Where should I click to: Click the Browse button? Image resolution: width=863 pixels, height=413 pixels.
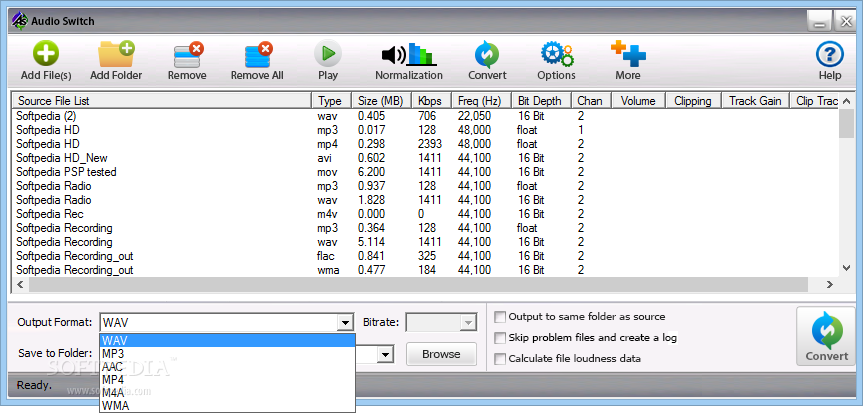pos(441,354)
